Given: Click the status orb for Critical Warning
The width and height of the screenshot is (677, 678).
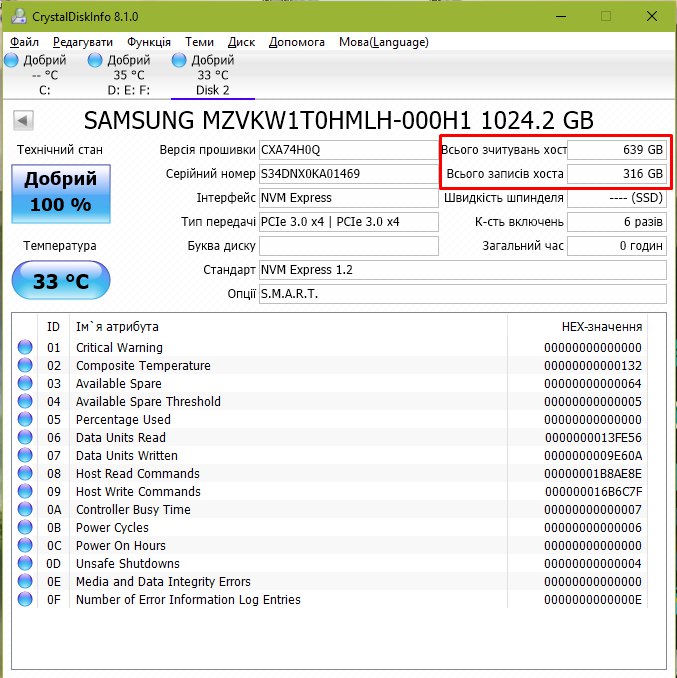Looking at the screenshot, I should point(25,347).
